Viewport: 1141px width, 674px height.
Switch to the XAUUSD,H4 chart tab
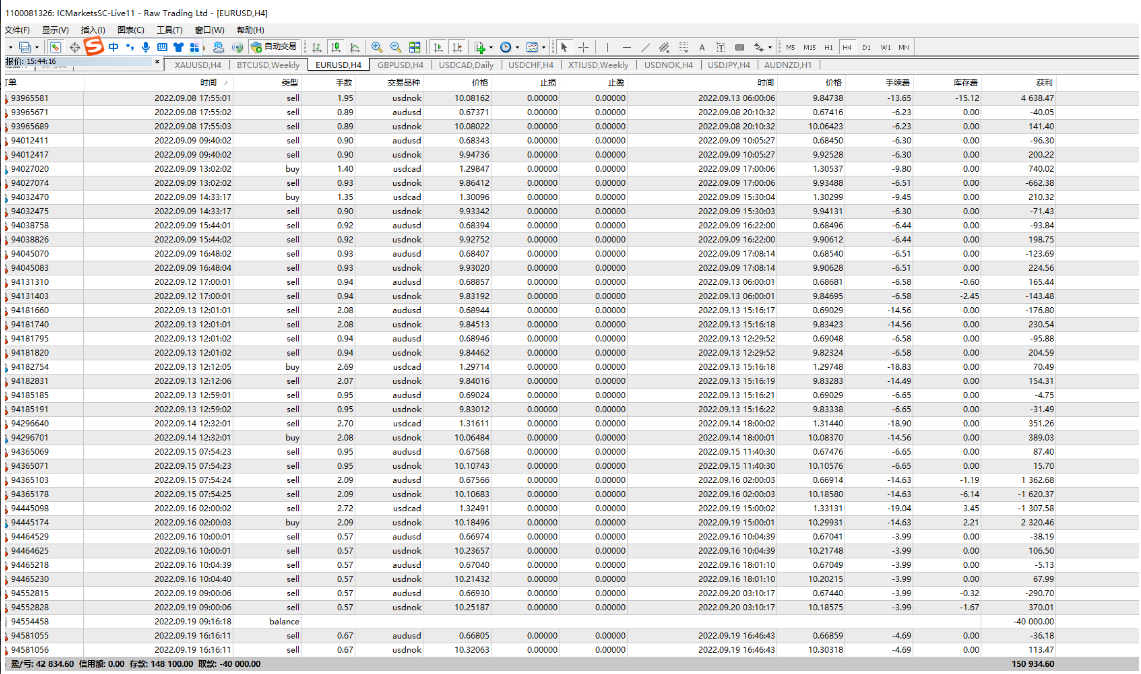pos(198,65)
